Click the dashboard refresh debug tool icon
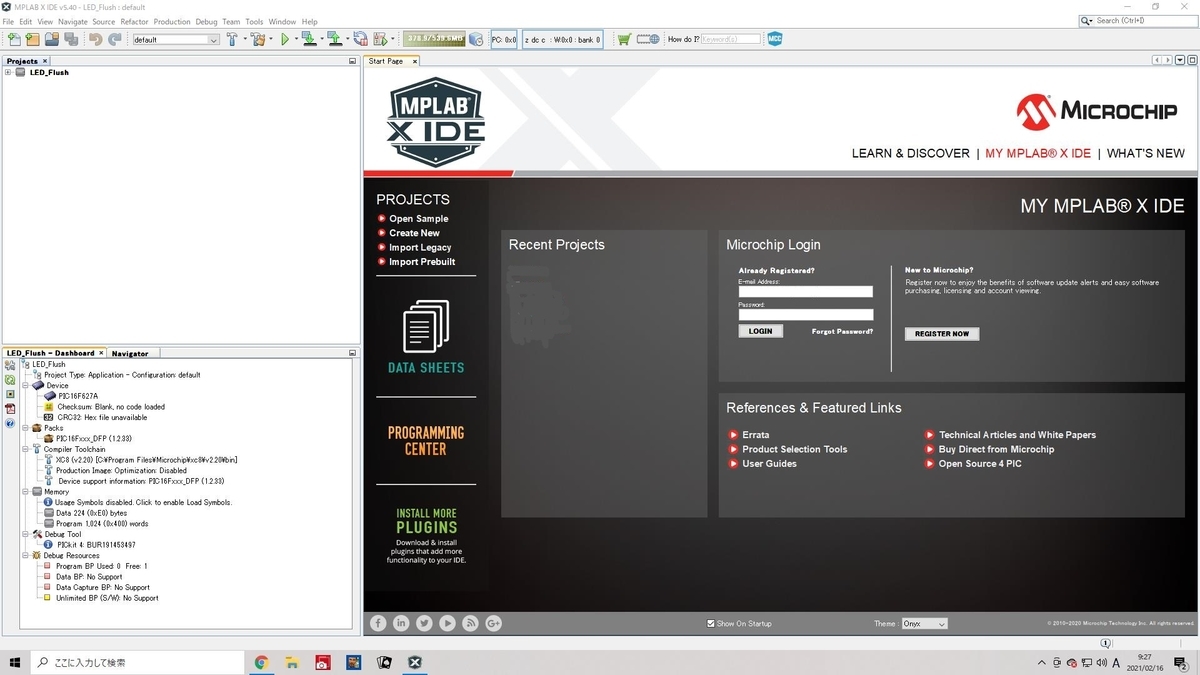Viewport: 1200px width, 675px height. coord(10,380)
